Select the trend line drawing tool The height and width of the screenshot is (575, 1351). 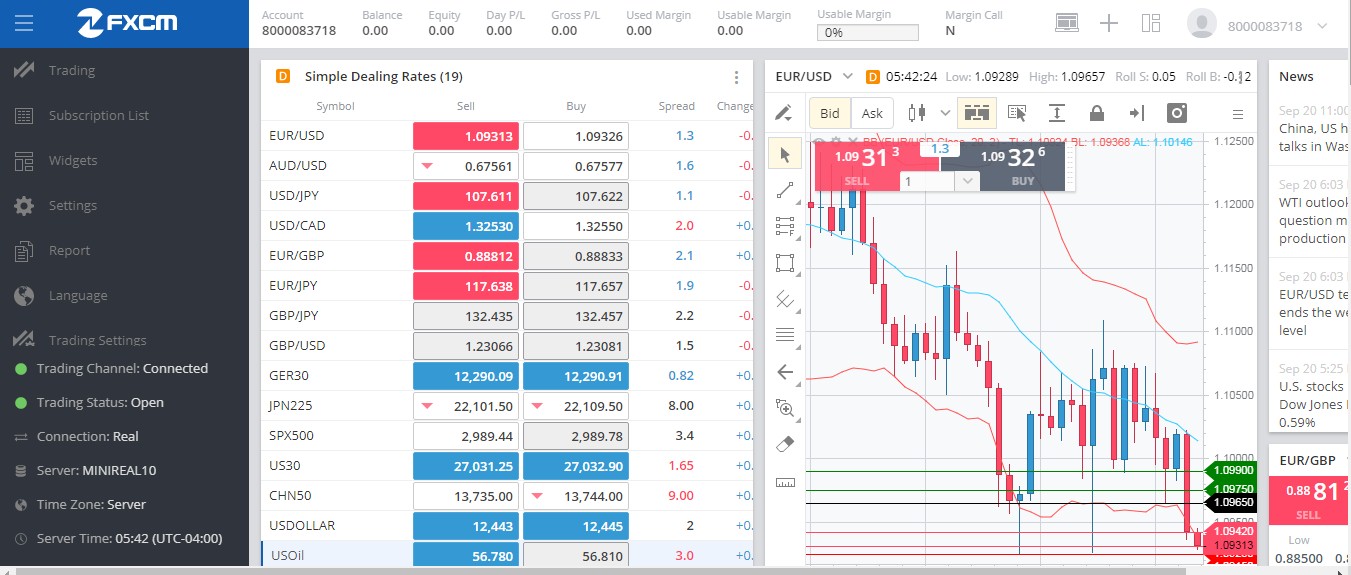click(785, 190)
